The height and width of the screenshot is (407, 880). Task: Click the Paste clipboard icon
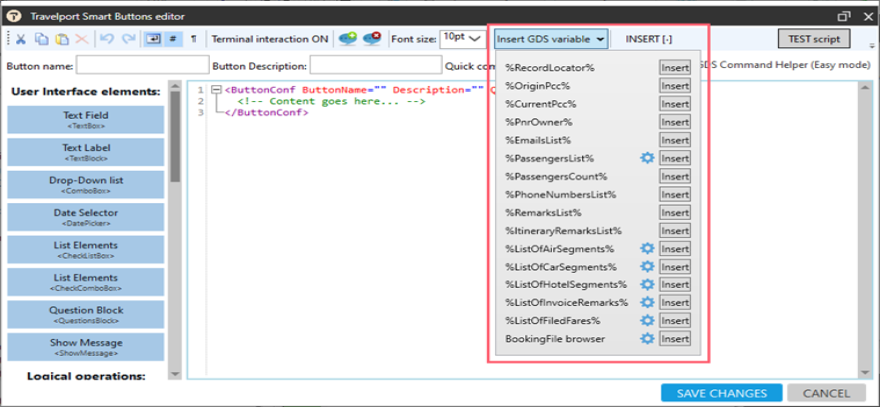(62, 39)
